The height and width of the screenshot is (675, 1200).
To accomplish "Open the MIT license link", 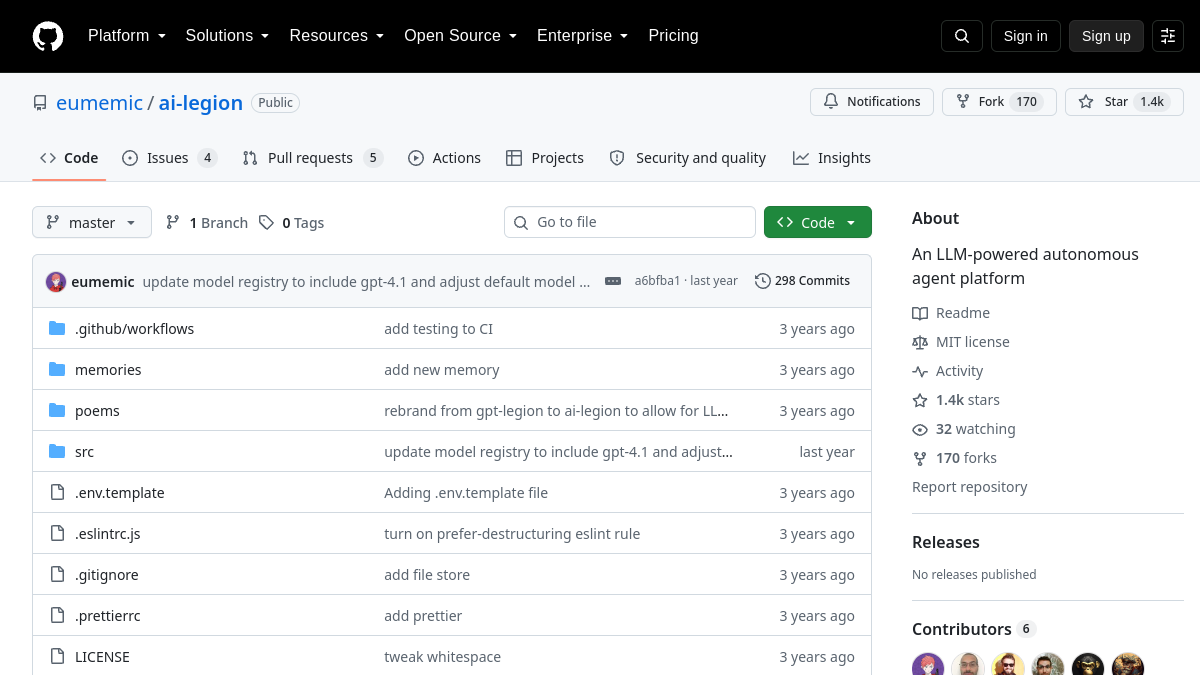I will tap(961, 342).
